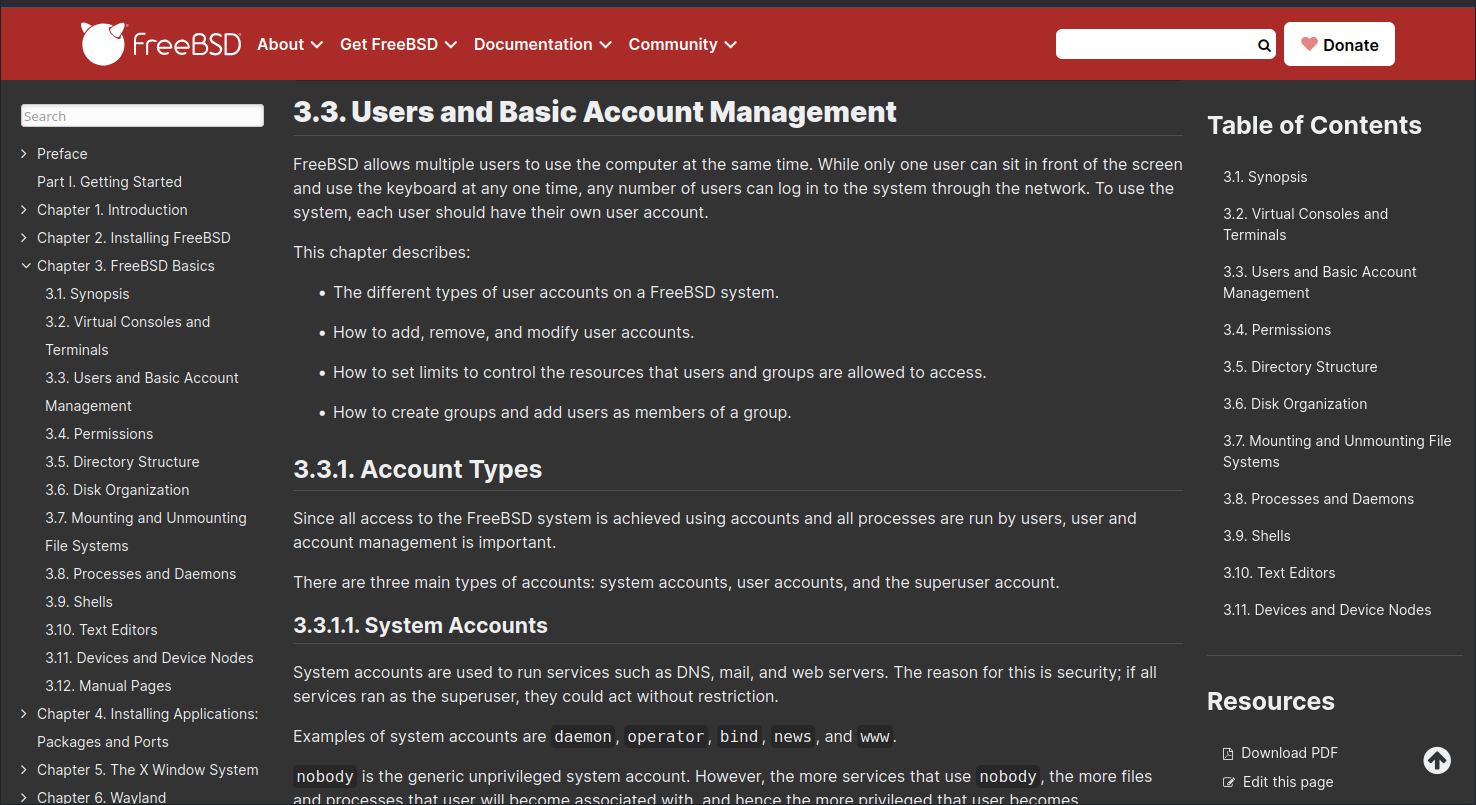
Task: Go to 3.6. Disk Organization in Table of Contents
Action: (x=1295, y=404)
